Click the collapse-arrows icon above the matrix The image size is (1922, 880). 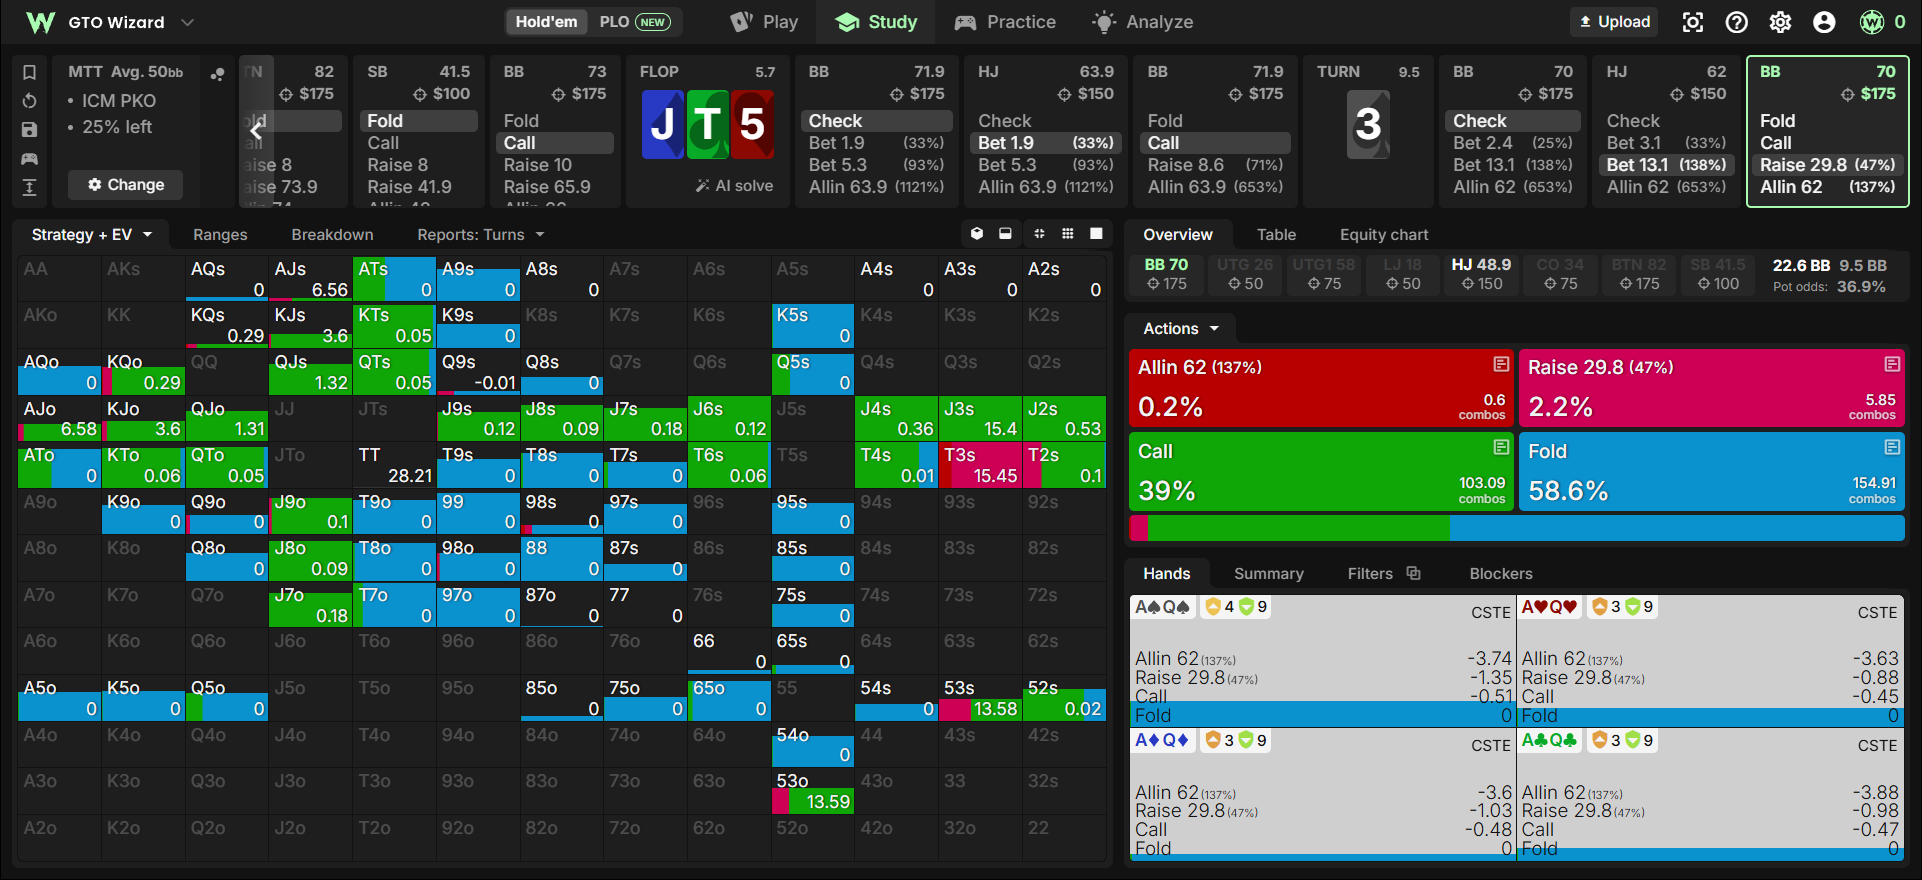(x=1039, y=234)
